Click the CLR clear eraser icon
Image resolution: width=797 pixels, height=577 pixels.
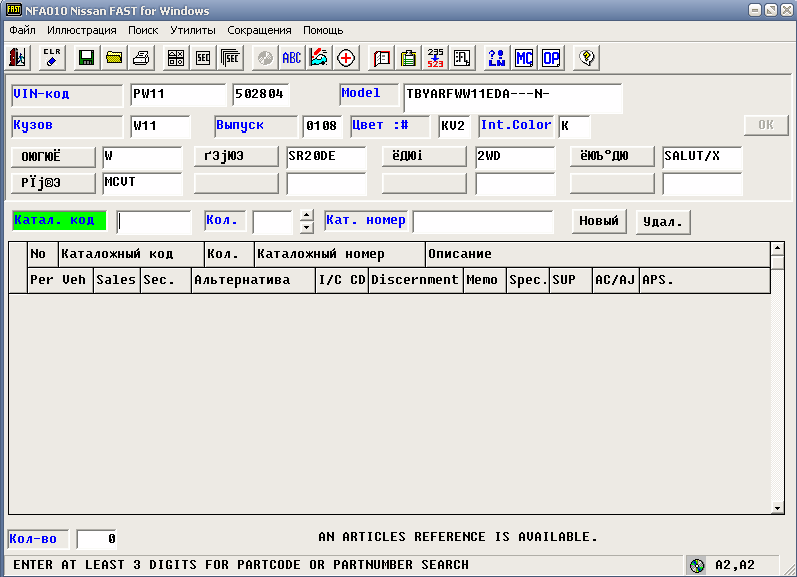[x=53, y=57]
